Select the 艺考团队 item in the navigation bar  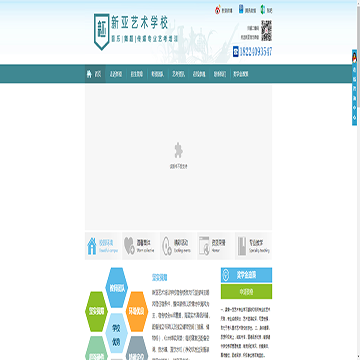pyautogui.click(x=178, y=74)
